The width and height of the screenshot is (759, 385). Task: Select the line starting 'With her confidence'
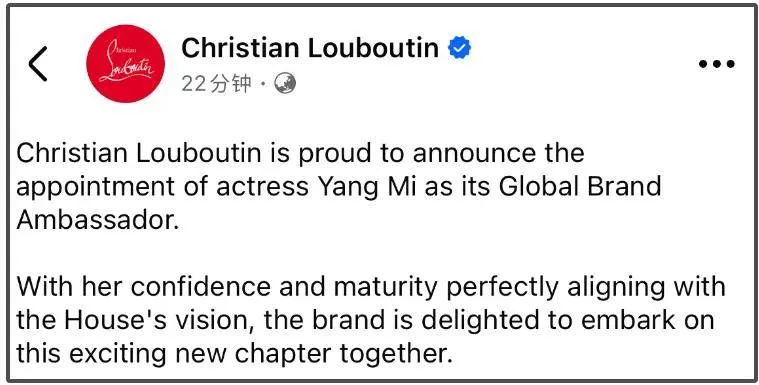pyautogui.click(x=371, y=288)
